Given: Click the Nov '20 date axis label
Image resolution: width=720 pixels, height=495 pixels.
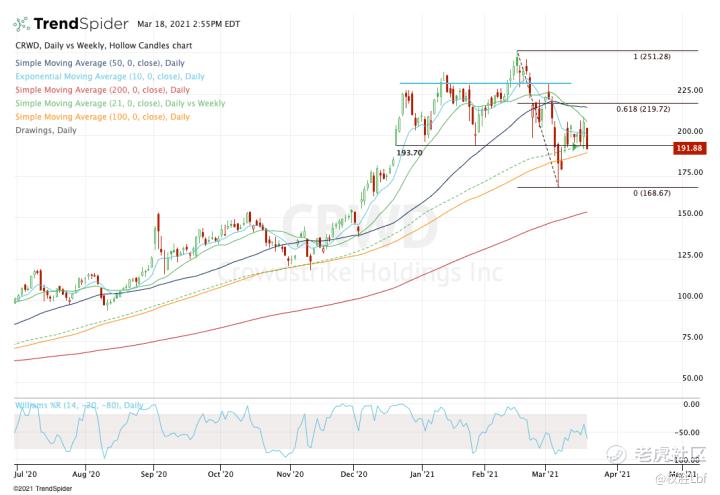Looking at the screenshot, I should 290,474.
